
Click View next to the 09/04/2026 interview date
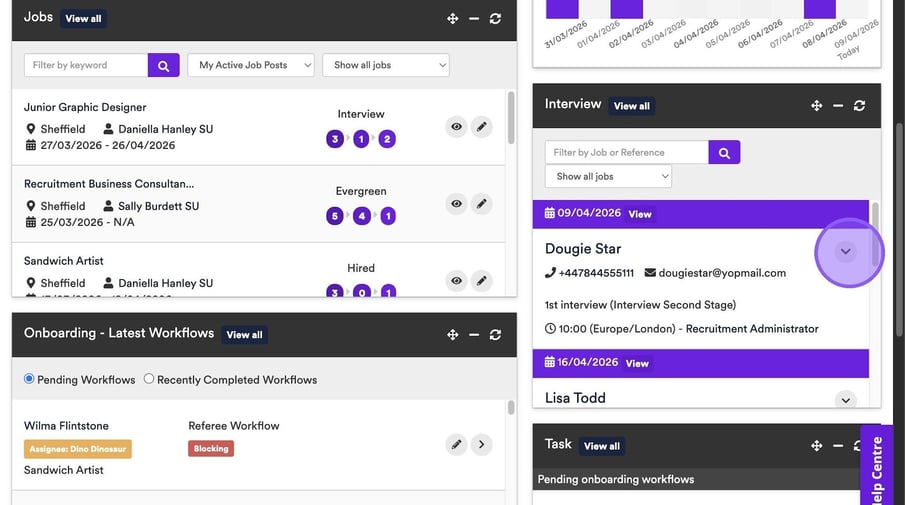(640, 214)
